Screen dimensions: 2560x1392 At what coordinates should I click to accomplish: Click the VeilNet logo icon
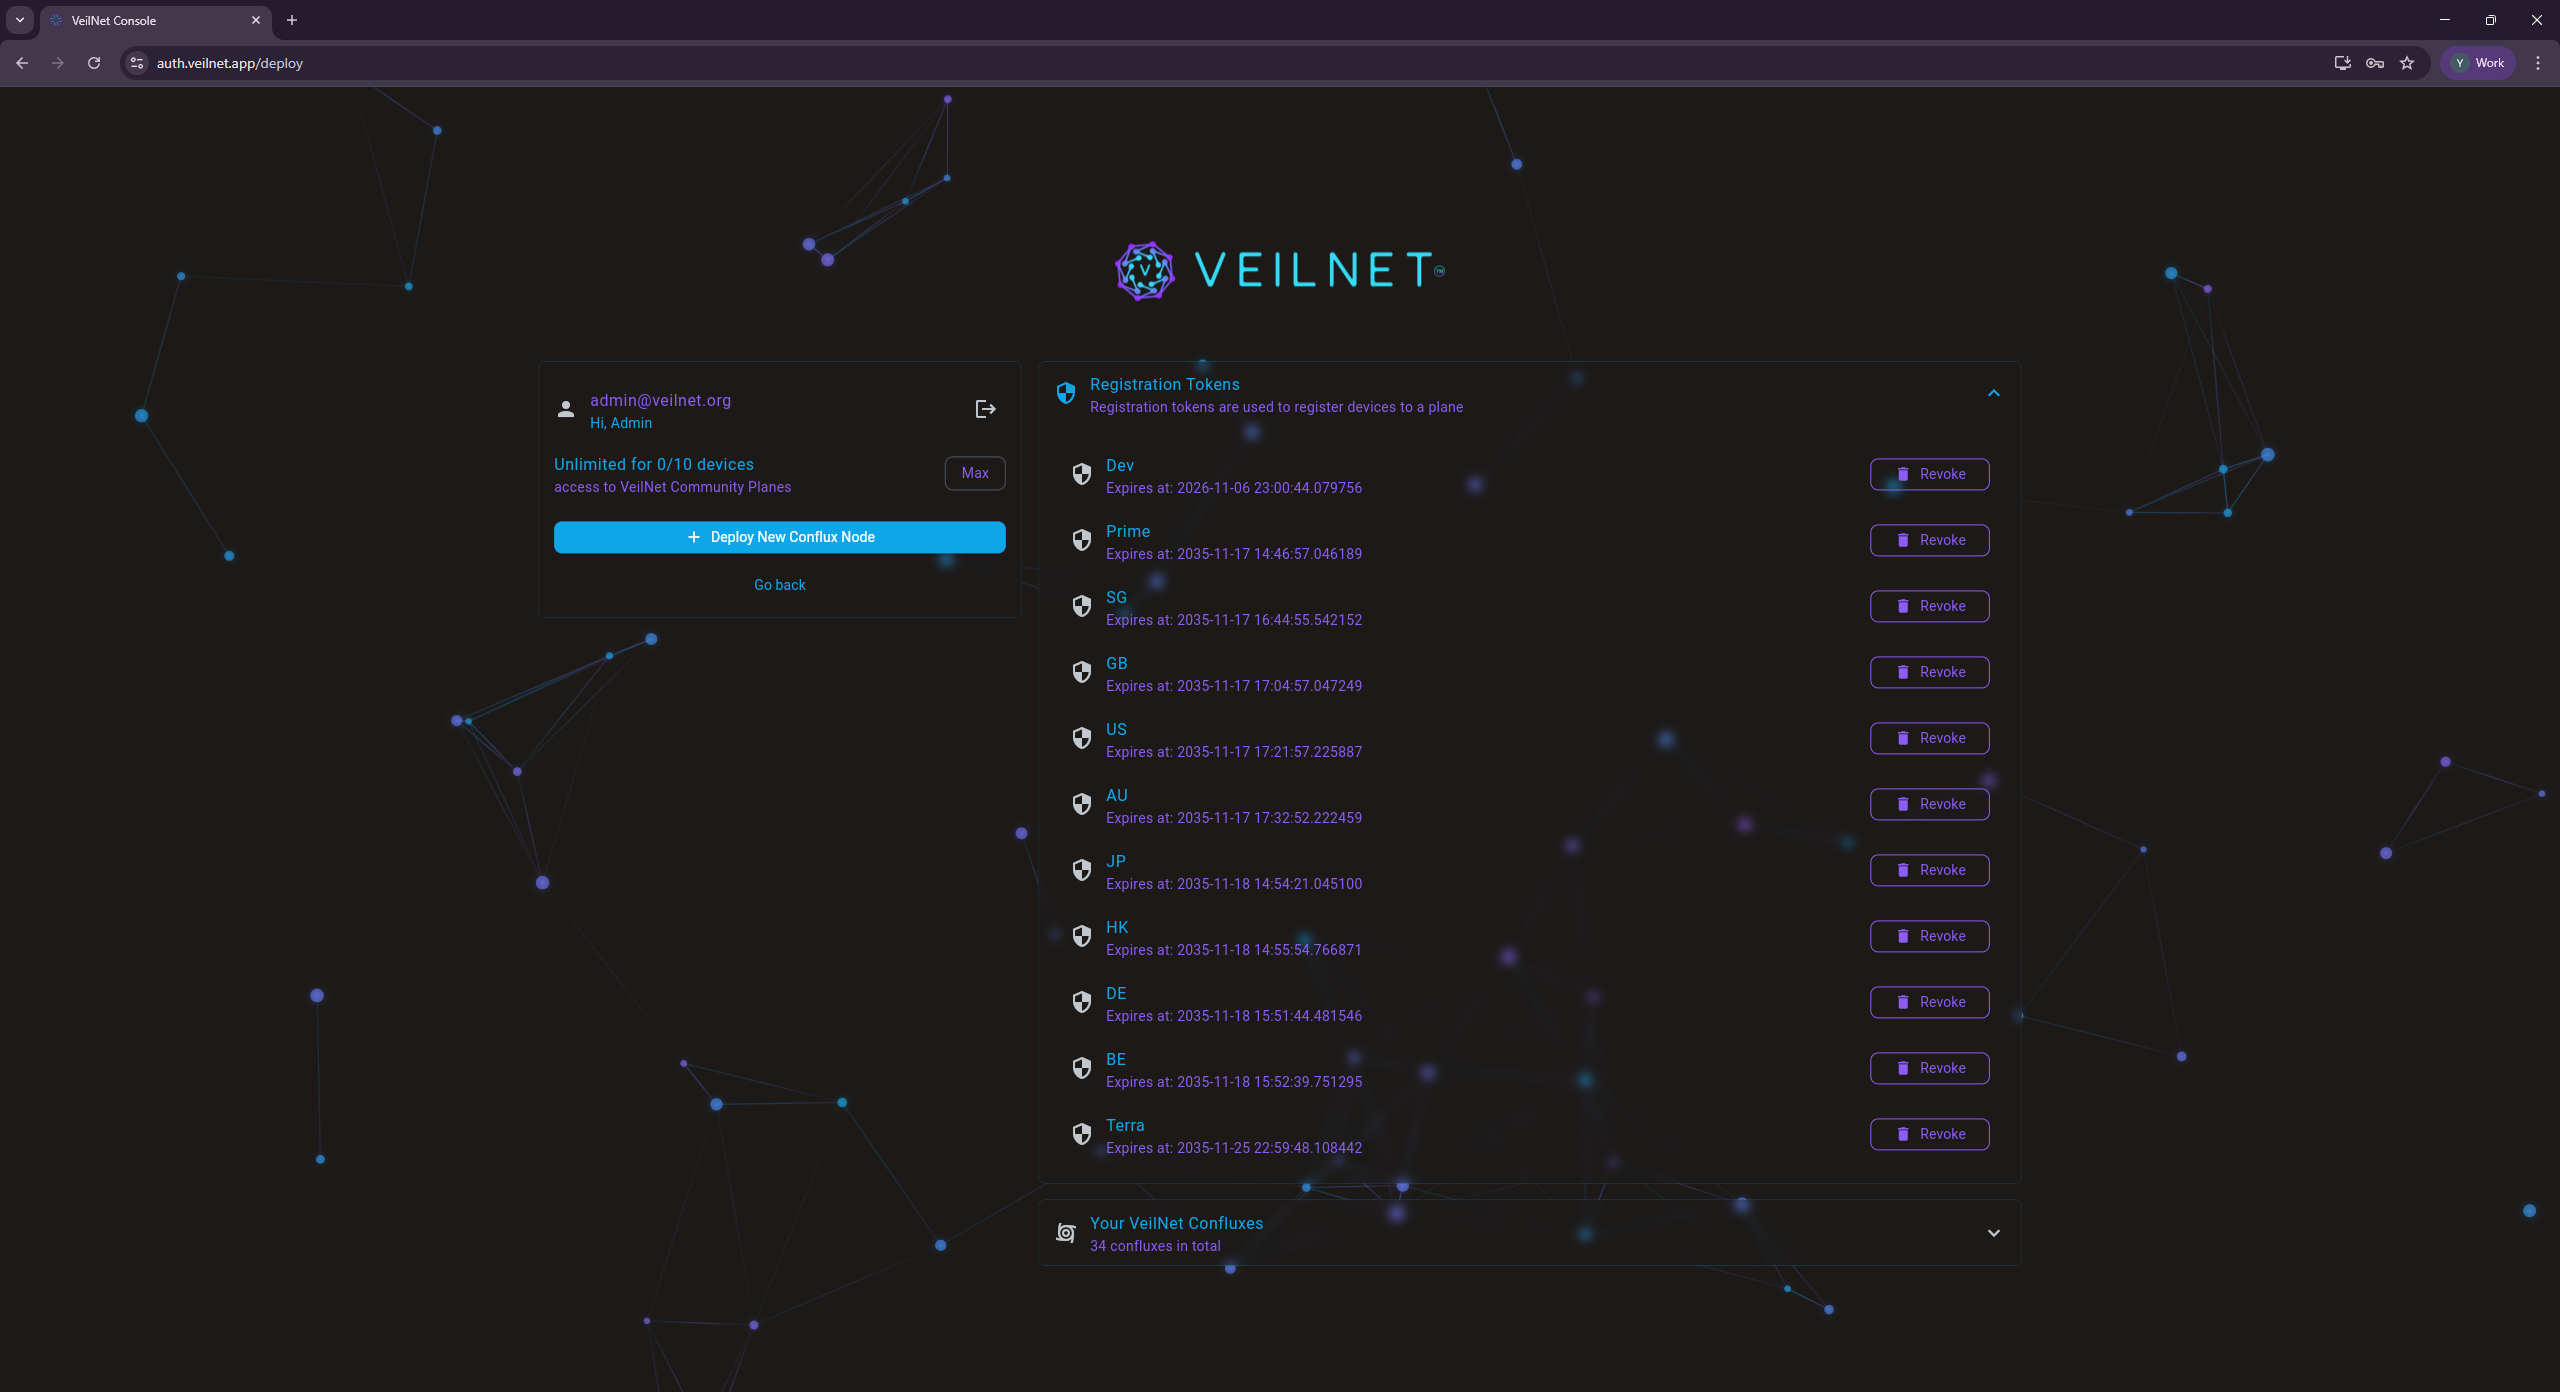coord(1143,269)
